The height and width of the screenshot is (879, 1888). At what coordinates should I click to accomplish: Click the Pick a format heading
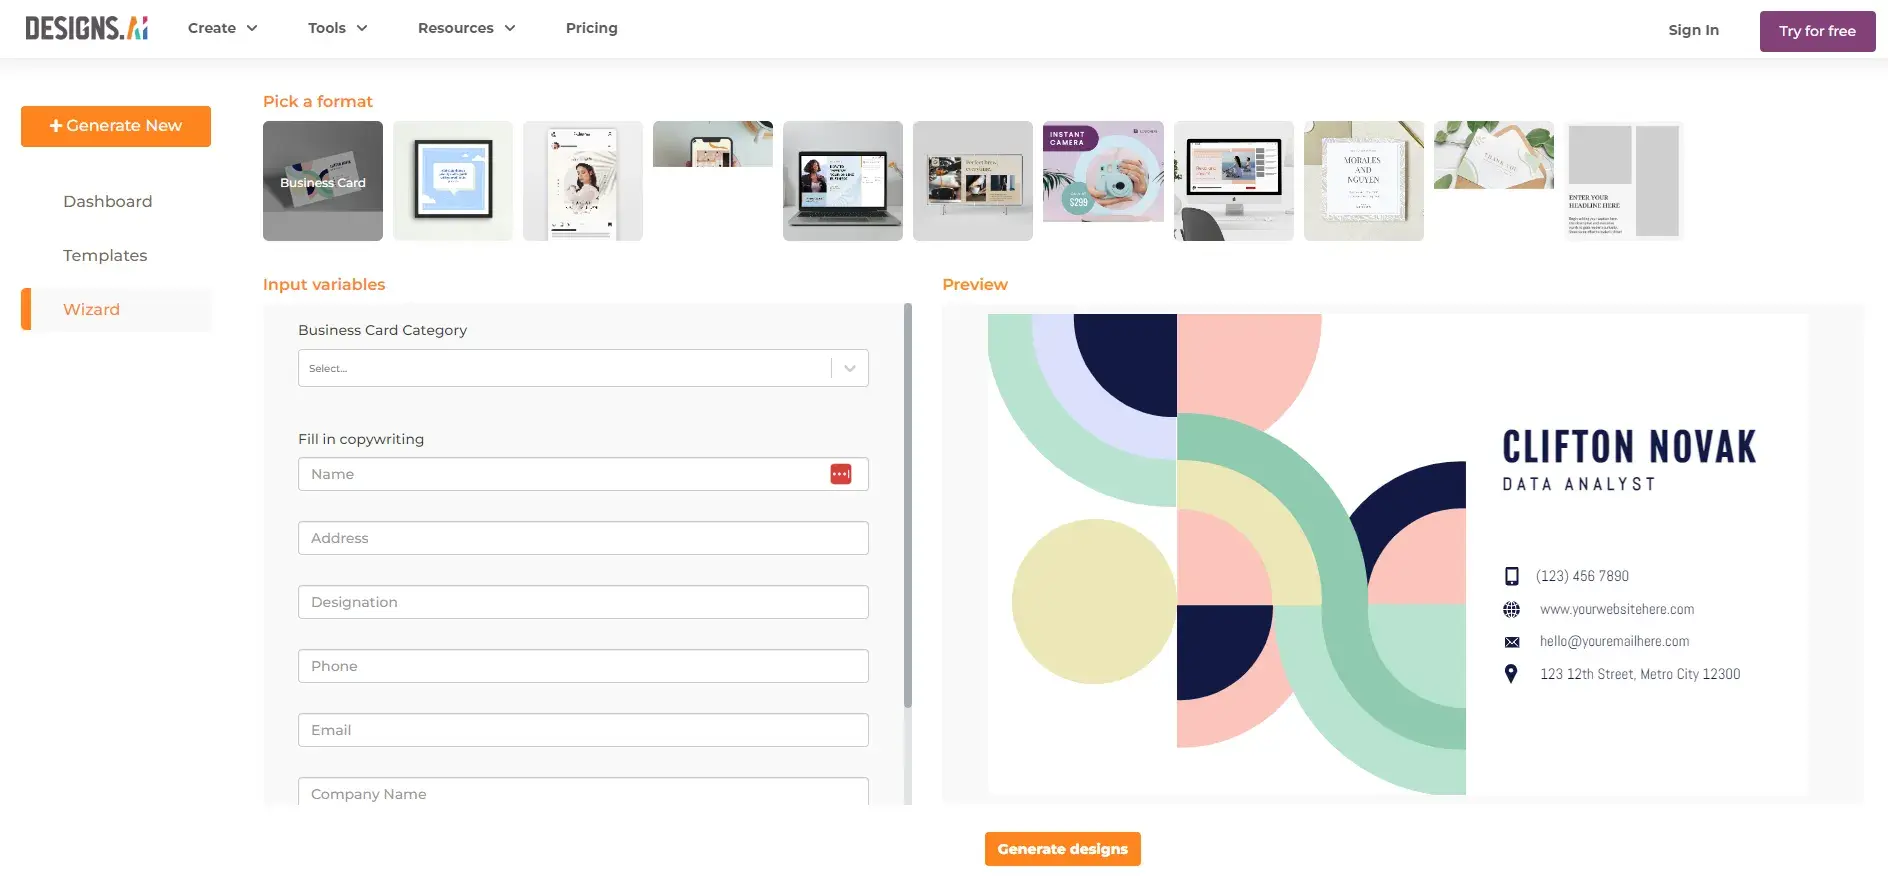318,101
